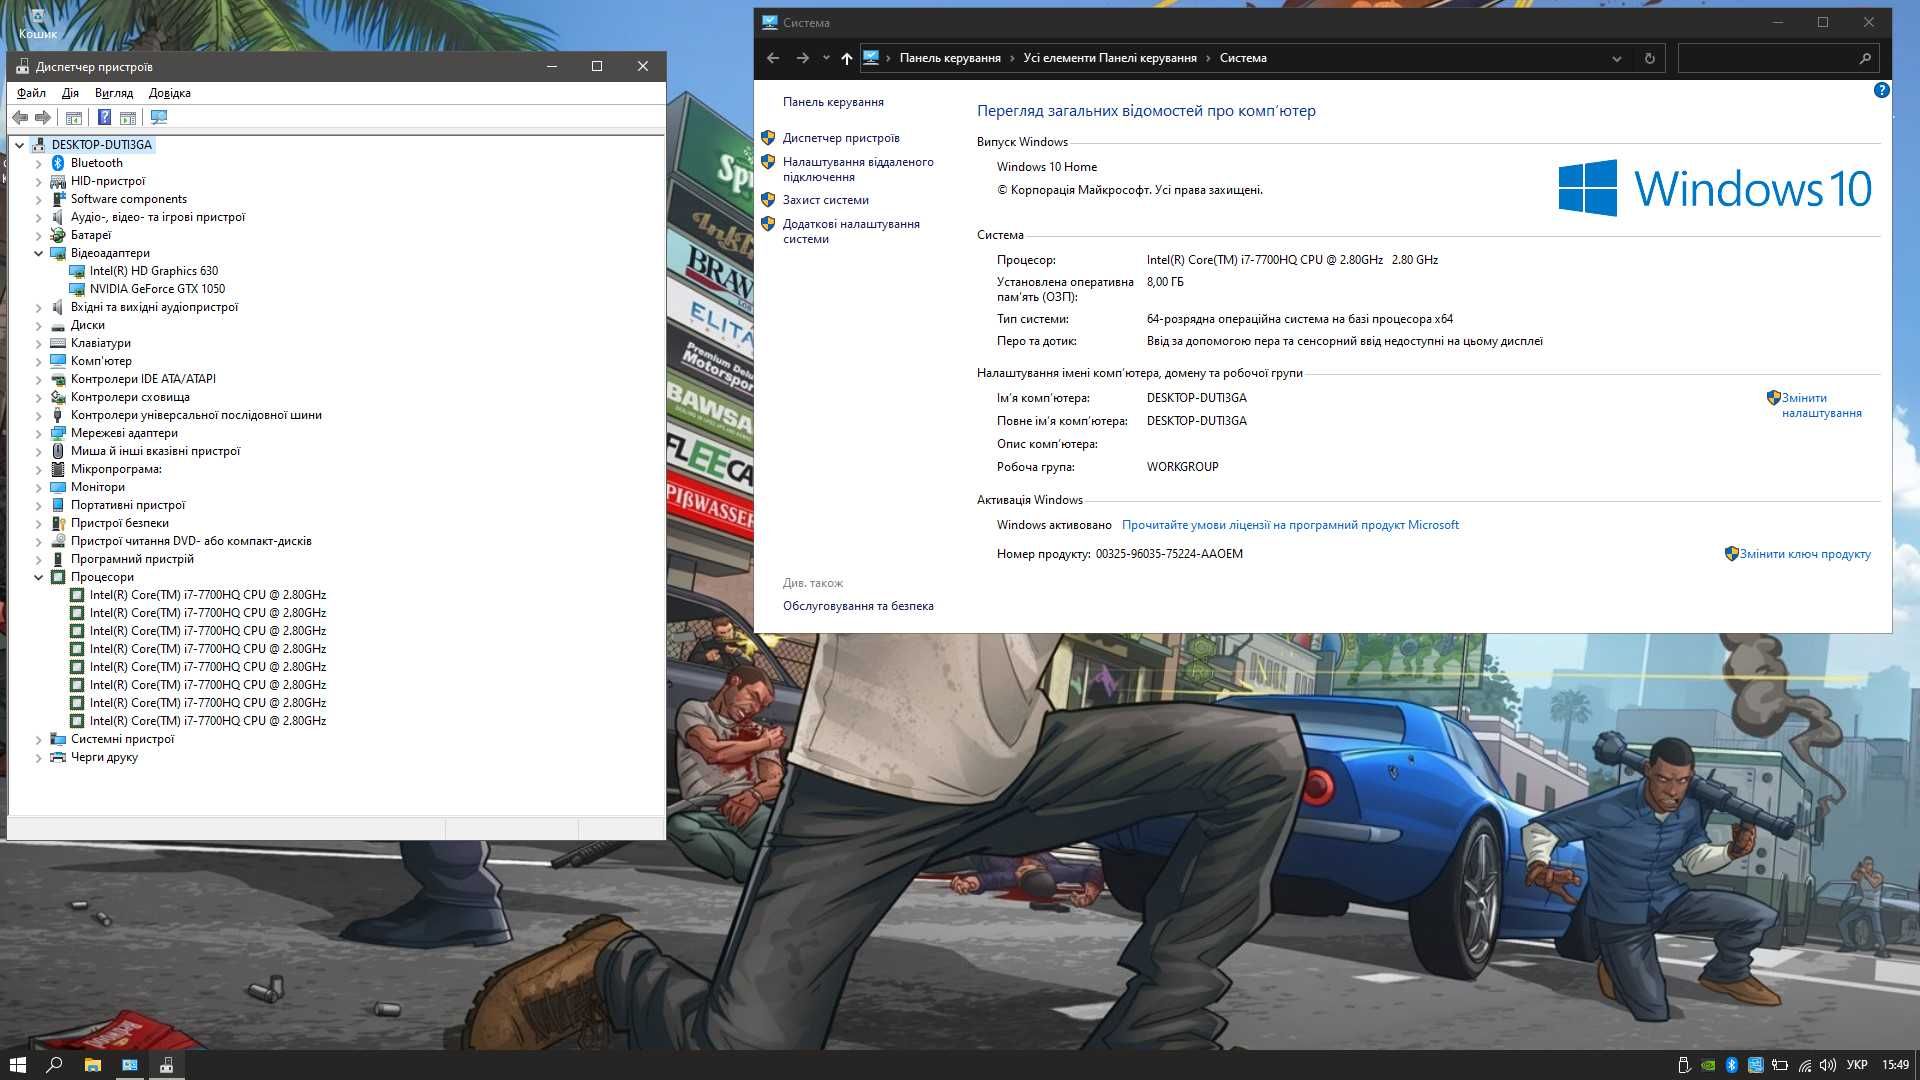Open the Диспетчер пристроїв sidebar link
The image size is (1920, 1080).
840,137
